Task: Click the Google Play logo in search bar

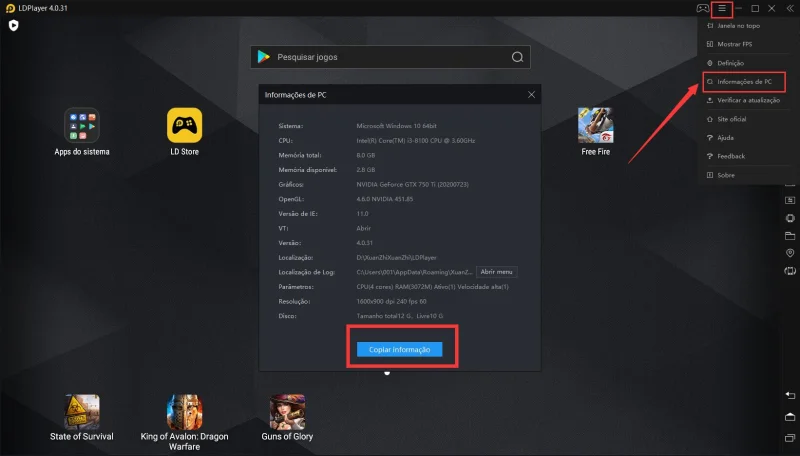Action: point(264,57)
